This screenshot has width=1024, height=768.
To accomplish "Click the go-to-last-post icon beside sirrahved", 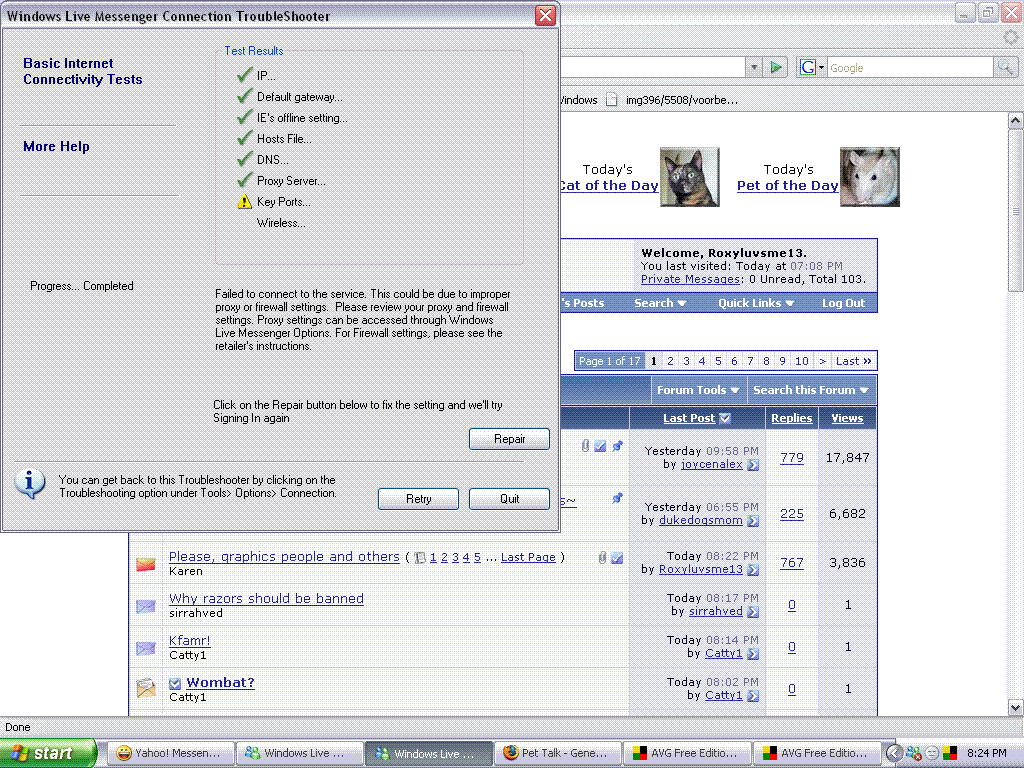I will (x=753, y=612).
